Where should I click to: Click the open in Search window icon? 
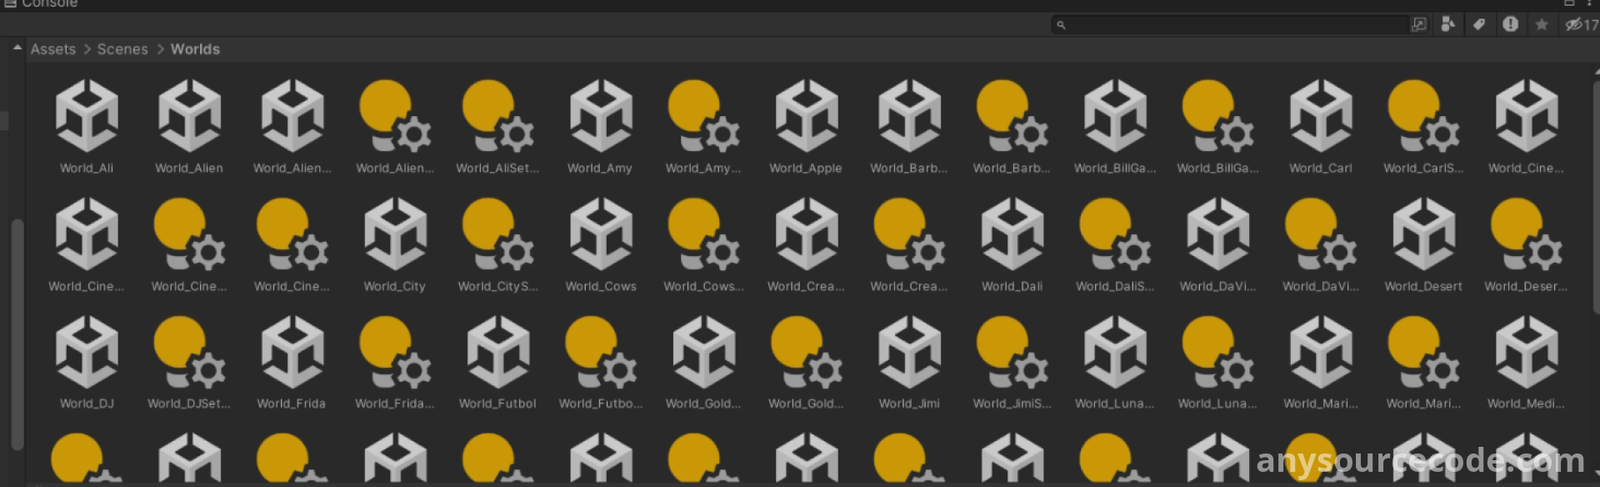tap(1418, 25)
